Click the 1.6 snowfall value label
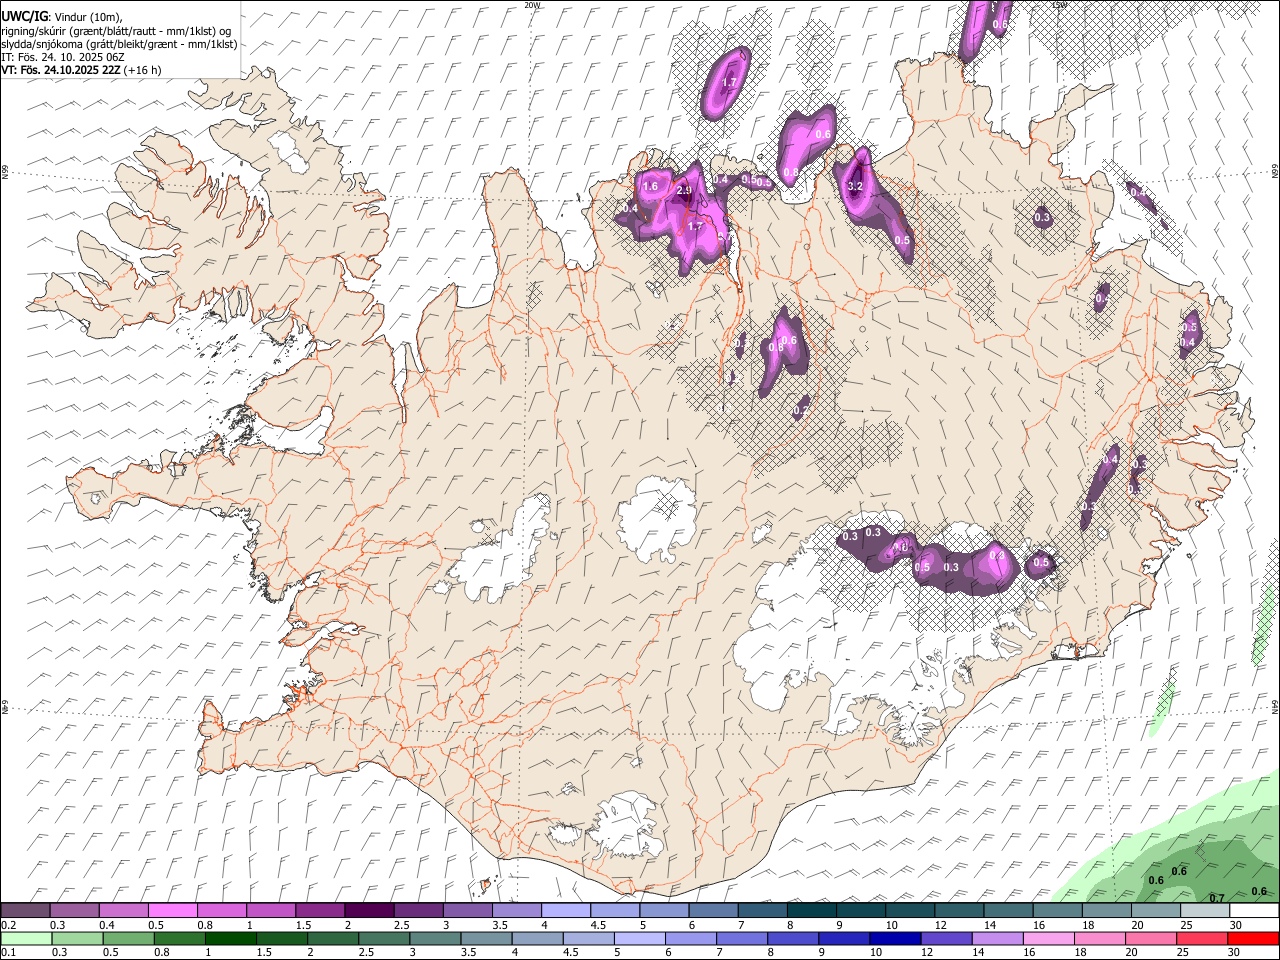The width and height of the screenshot is (1280, 960). tap(650, 186)
